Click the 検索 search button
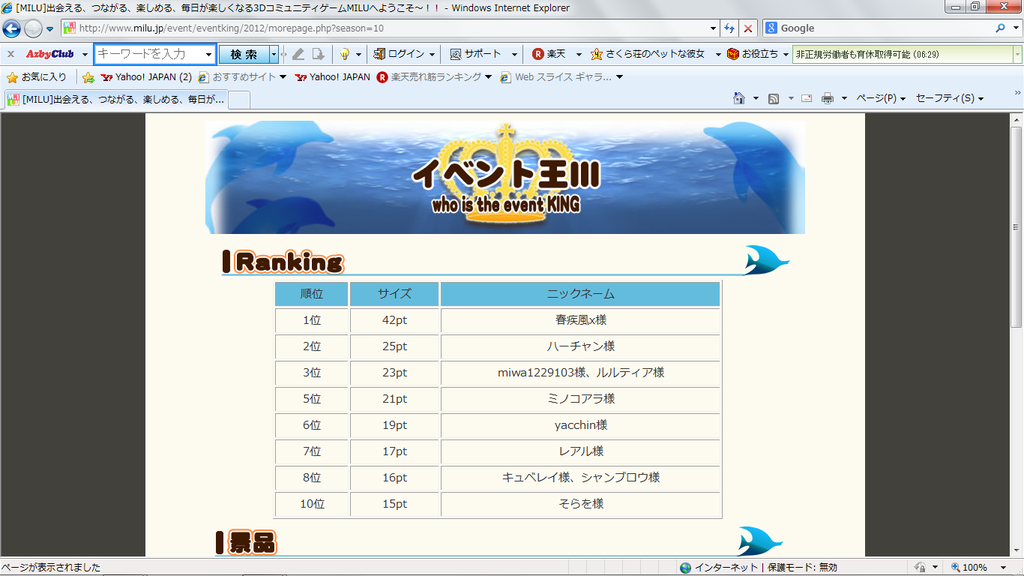1024x576 pixels. pos(243,54)
